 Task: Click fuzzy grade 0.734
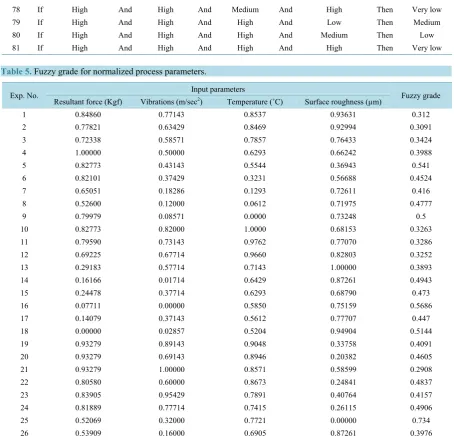[421, 420]
